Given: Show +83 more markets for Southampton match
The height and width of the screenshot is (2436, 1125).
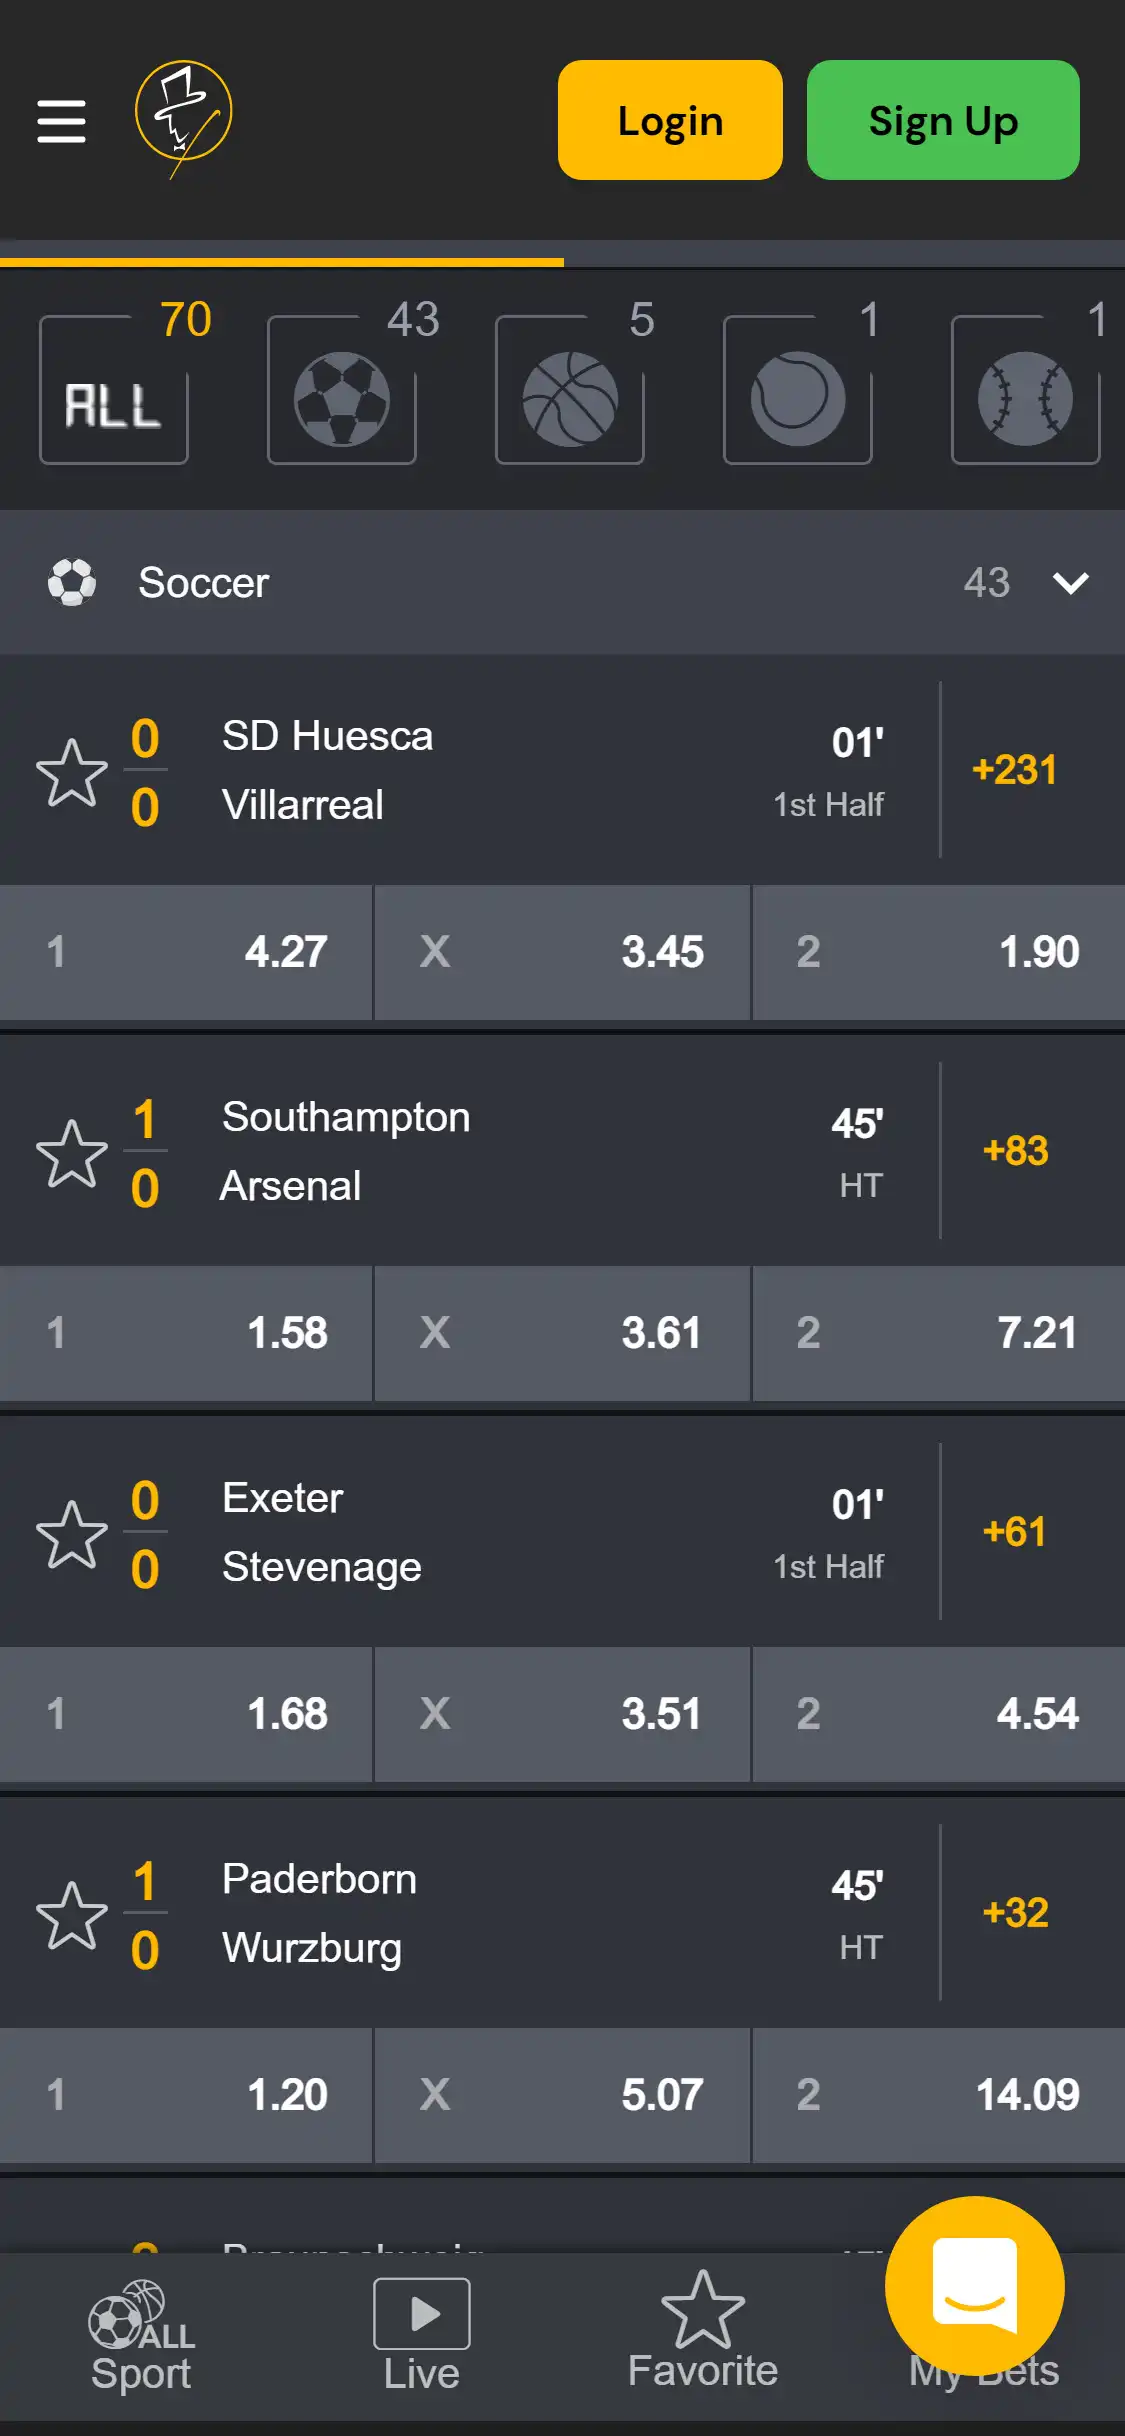Looking at the screenshot, I should click(x=1015, y=1151).
